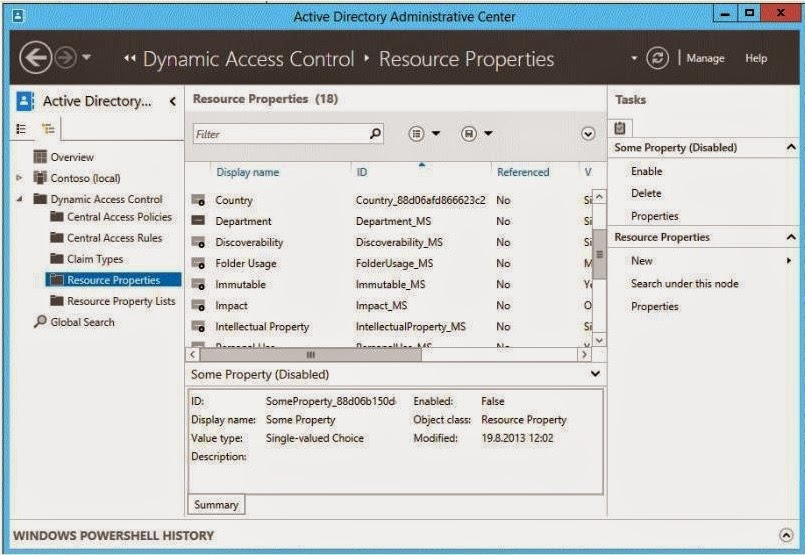Open the Help menu
The image size is (805, 555).
(x=756, y=58)
